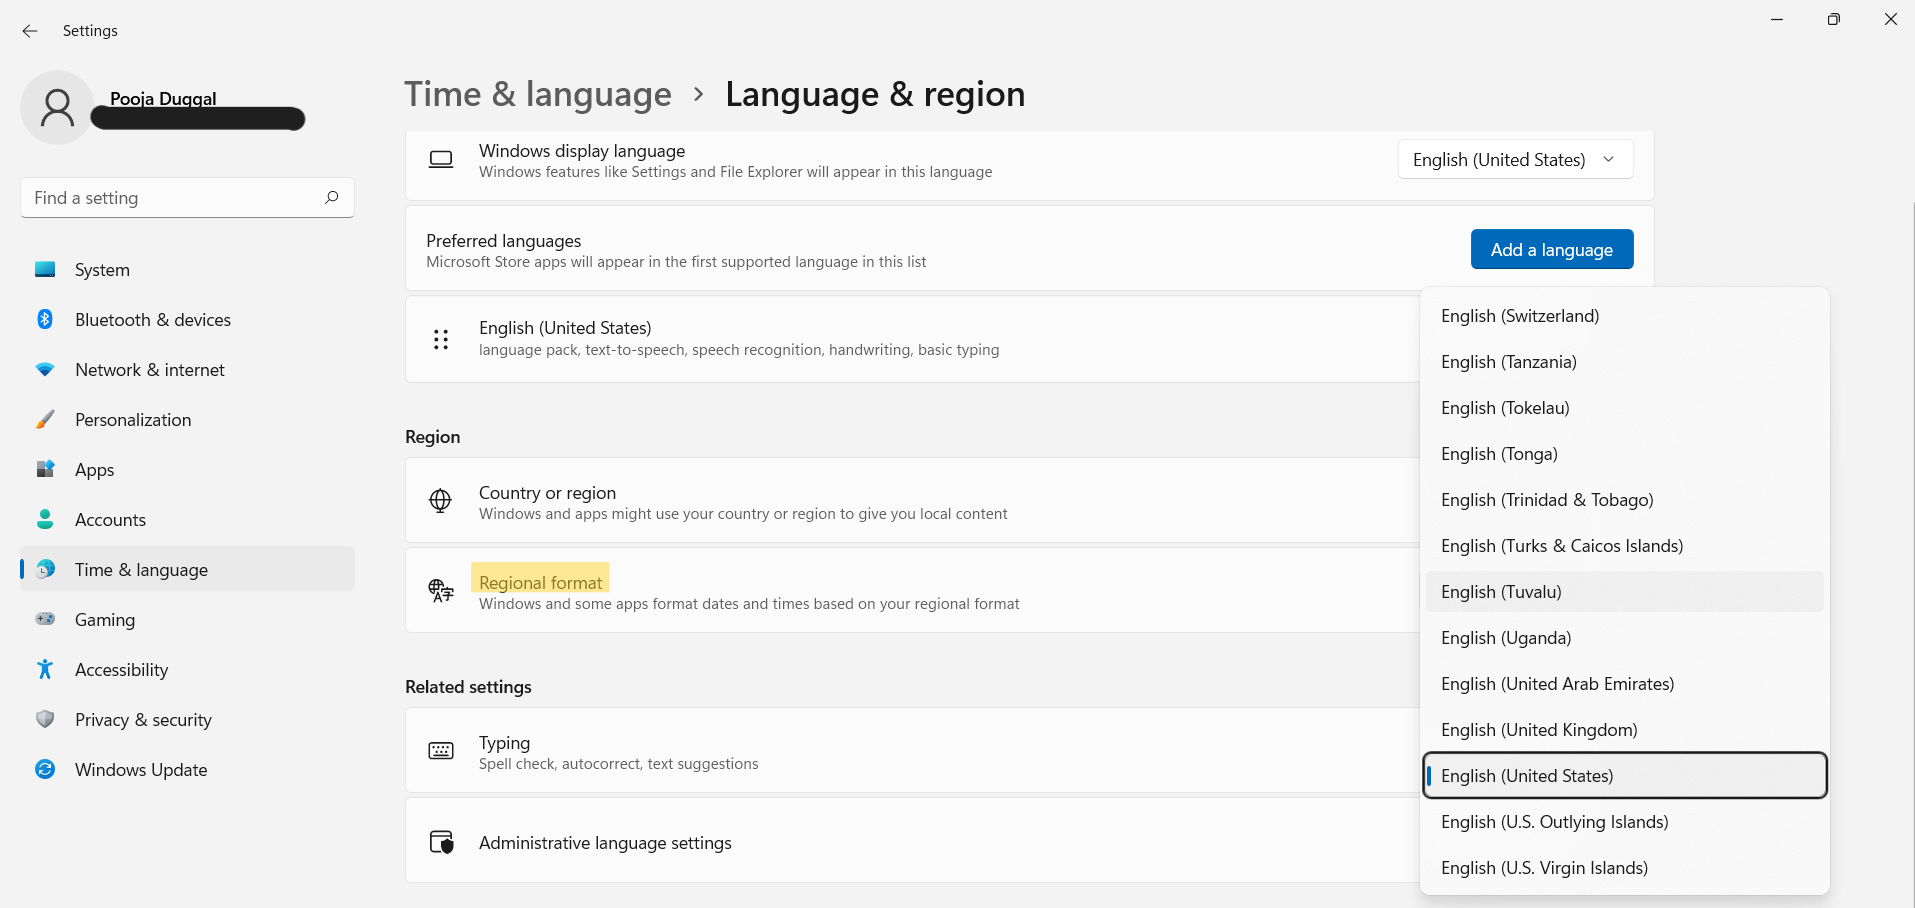Click the Windows Update sync icon

[x=45, y=770]
